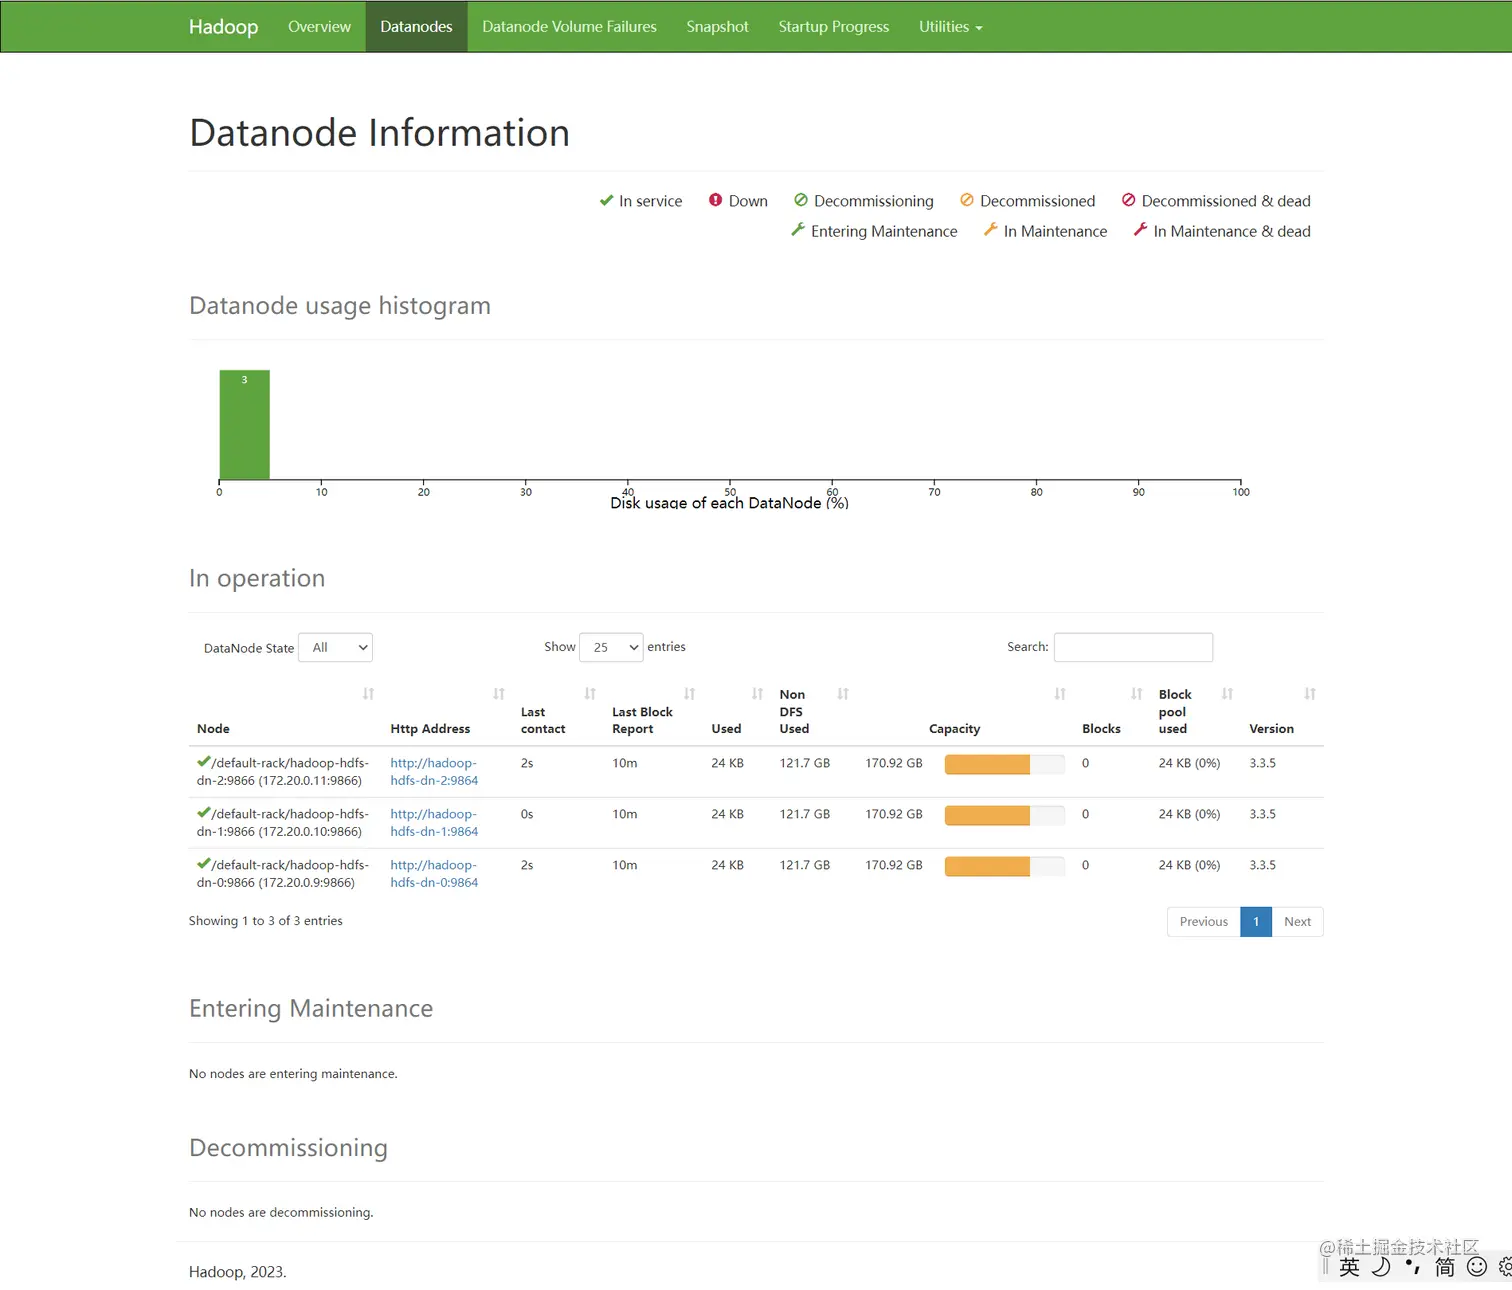Screen dimensions: 1512x1290
Task: Open the Overview tab
Action: coord(319,27)
